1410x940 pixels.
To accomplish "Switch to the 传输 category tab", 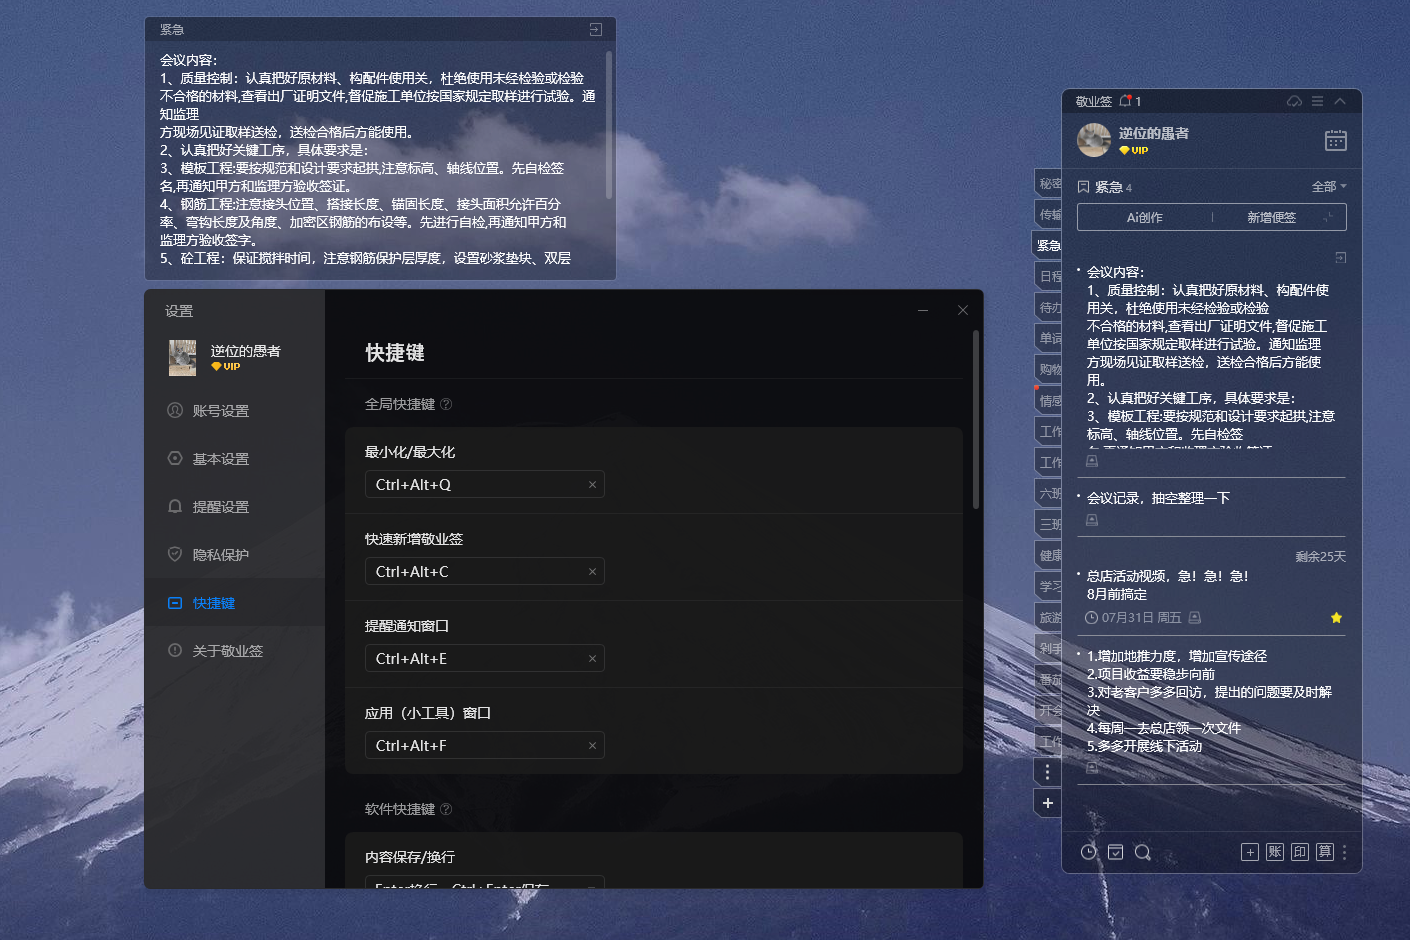I will [1049, 214].
